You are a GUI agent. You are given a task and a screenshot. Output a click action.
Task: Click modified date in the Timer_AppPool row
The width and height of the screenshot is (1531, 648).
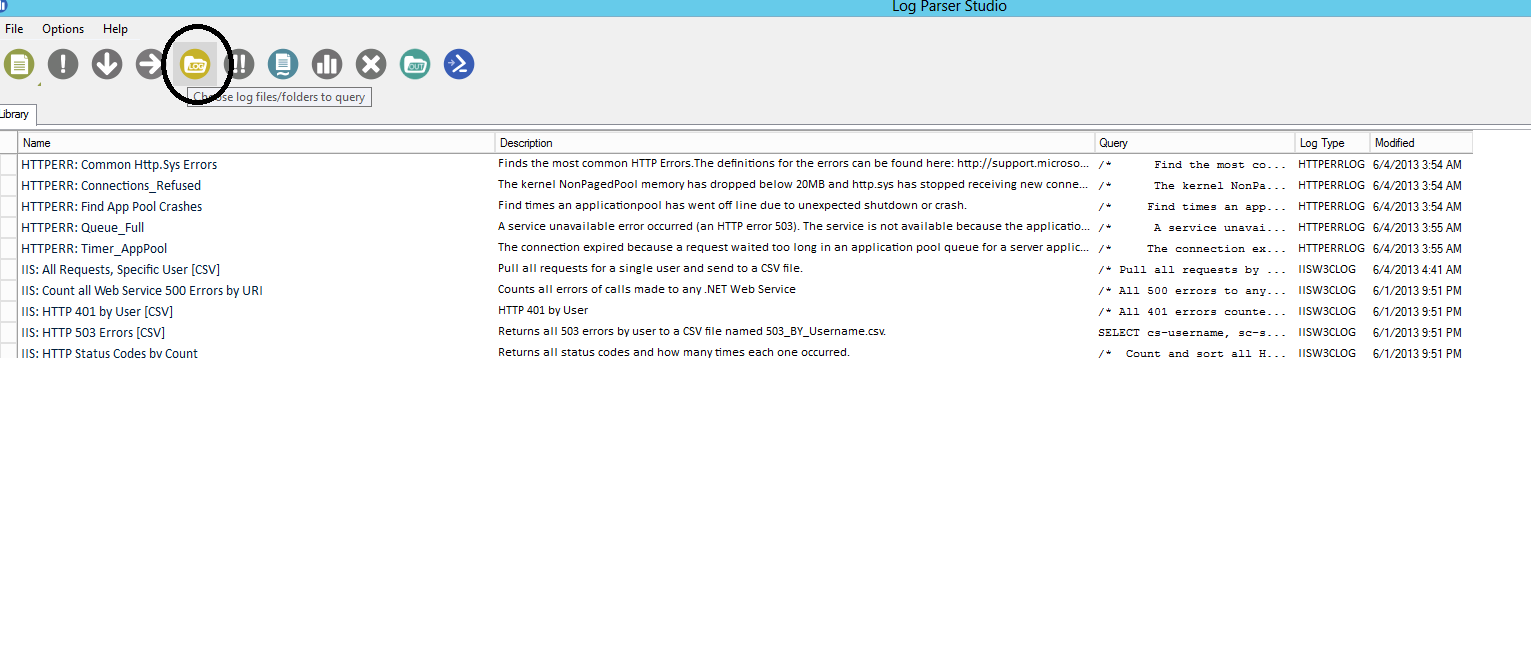click(1417, 248)
